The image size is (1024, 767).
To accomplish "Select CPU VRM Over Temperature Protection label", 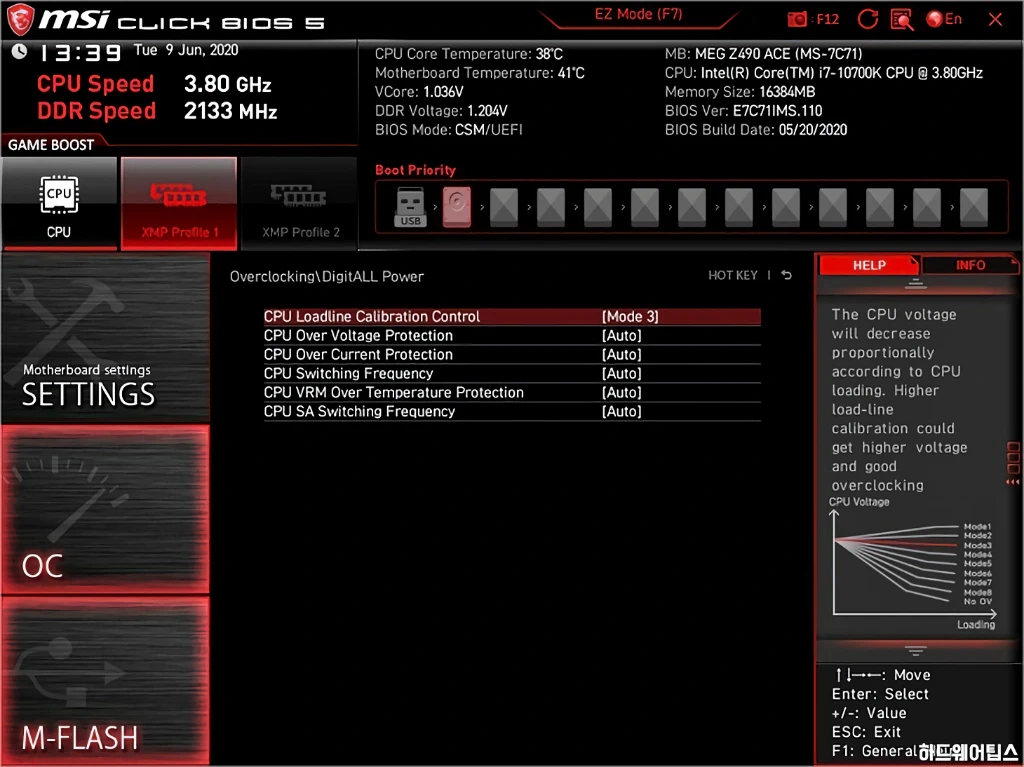I will 394,392.
